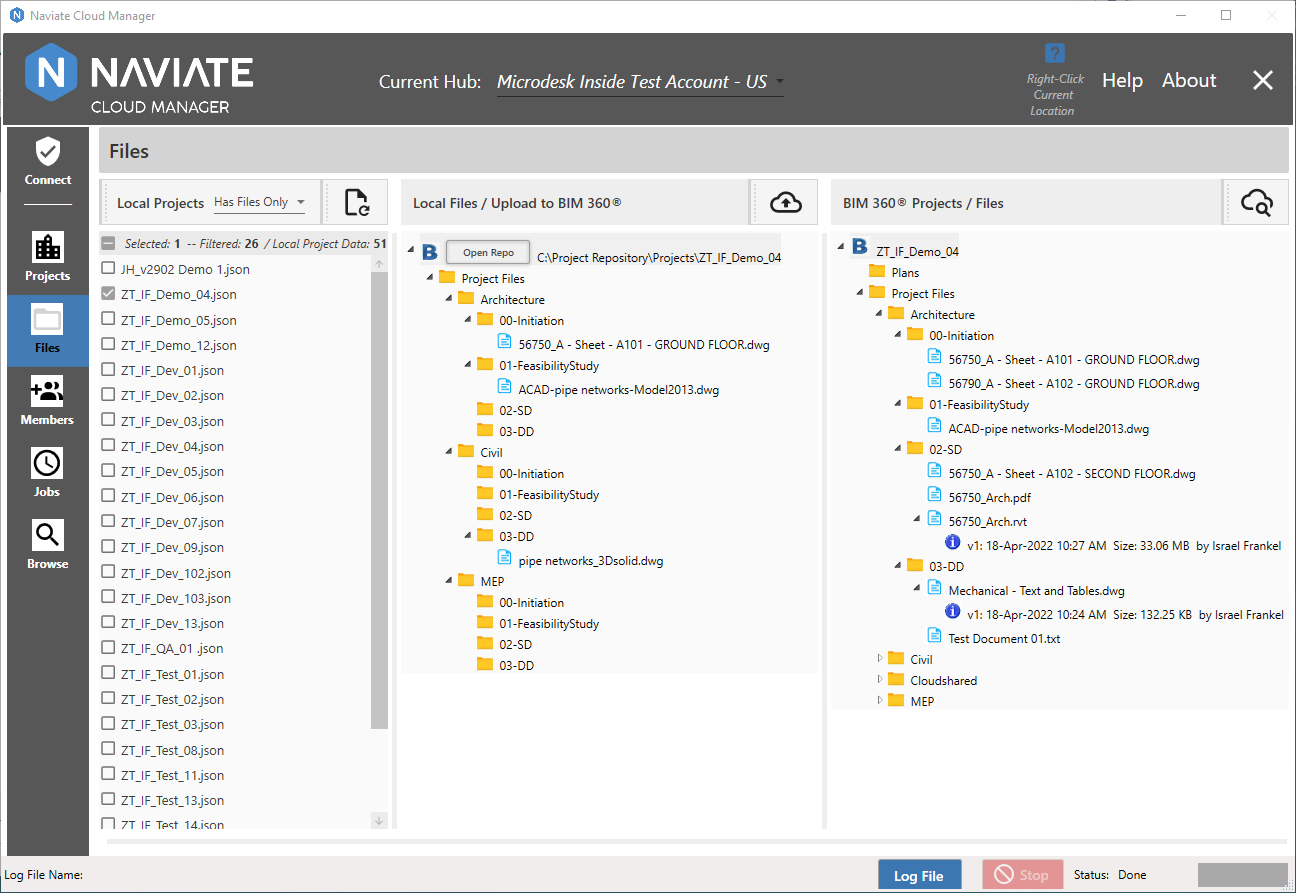Click info icon for 56750_Arch.rvt version
1296x893 pixels.
pos(953,542)
